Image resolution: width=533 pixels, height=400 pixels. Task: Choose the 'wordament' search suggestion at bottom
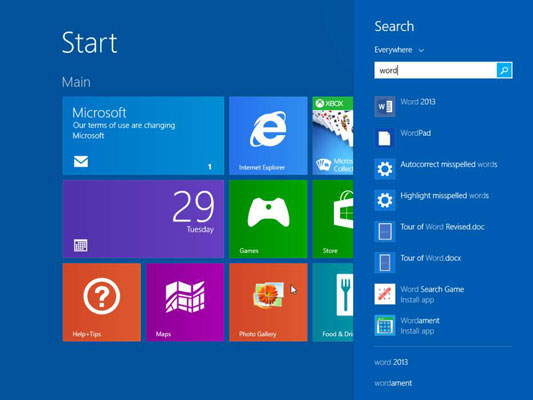tap(393, 383)
